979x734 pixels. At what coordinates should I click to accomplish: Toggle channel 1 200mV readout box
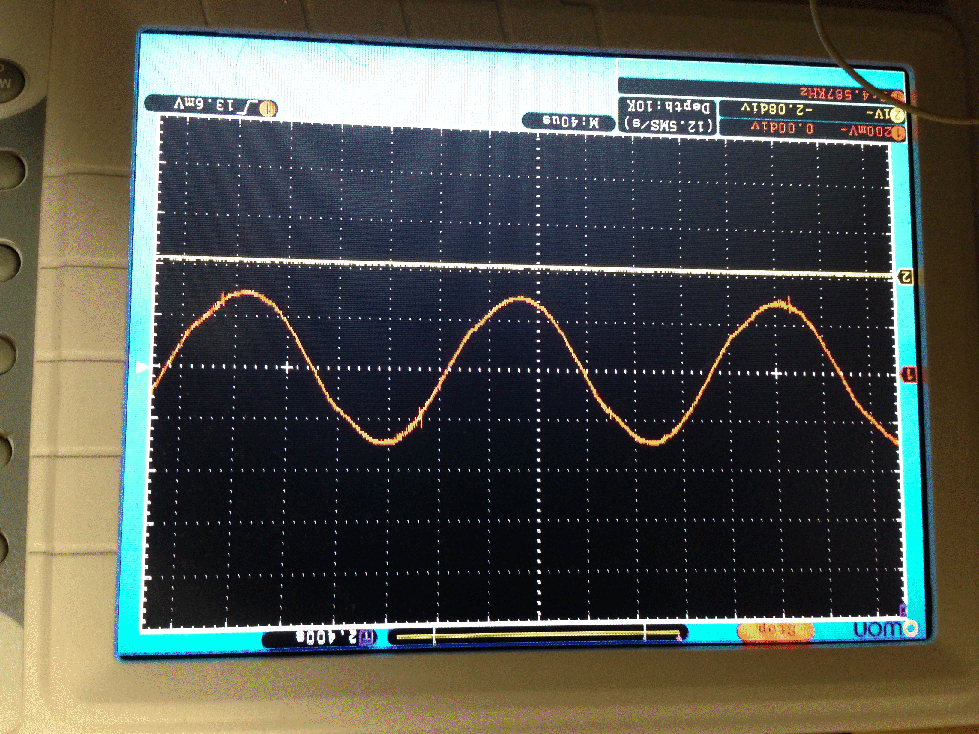click(811, 129)
